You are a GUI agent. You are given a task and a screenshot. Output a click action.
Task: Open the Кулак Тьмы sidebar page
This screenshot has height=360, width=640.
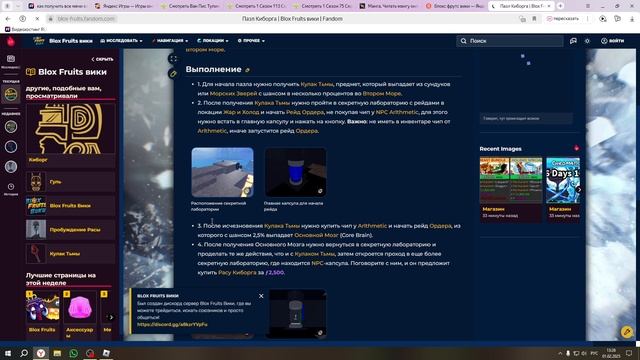(x=71, y=254)
